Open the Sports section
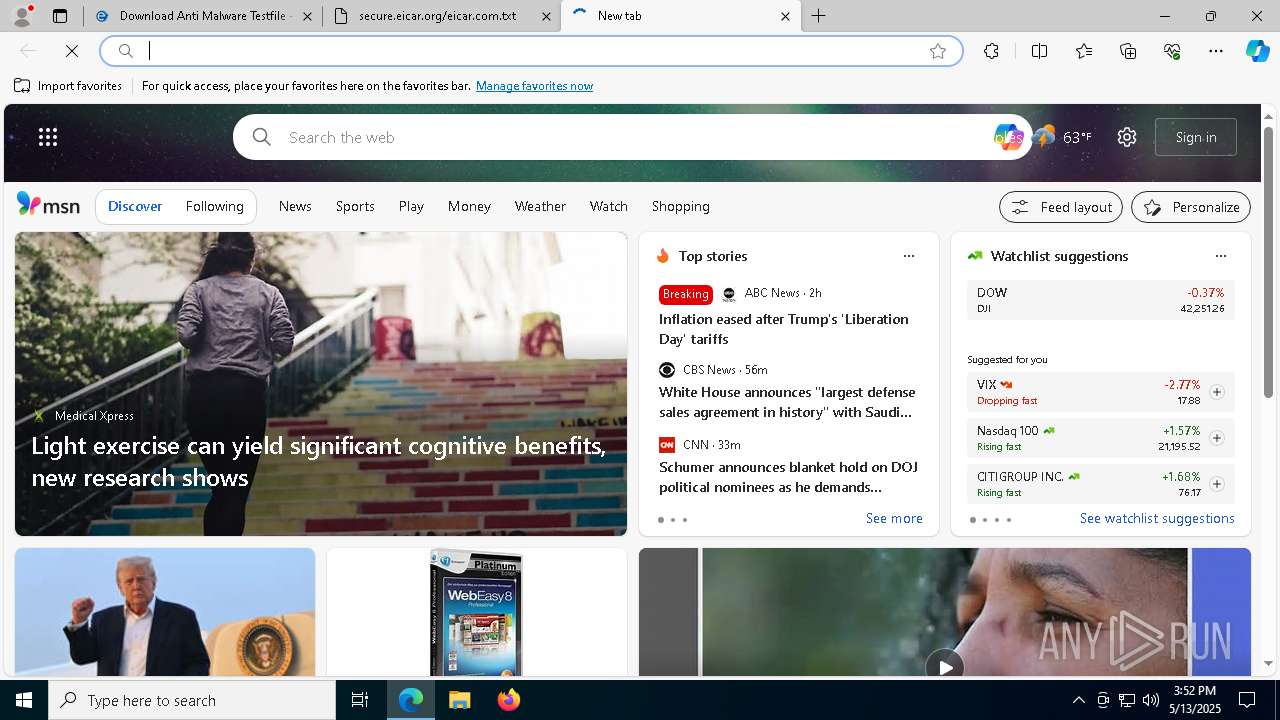Screen dimensions: 1280x720 (355, 206)
